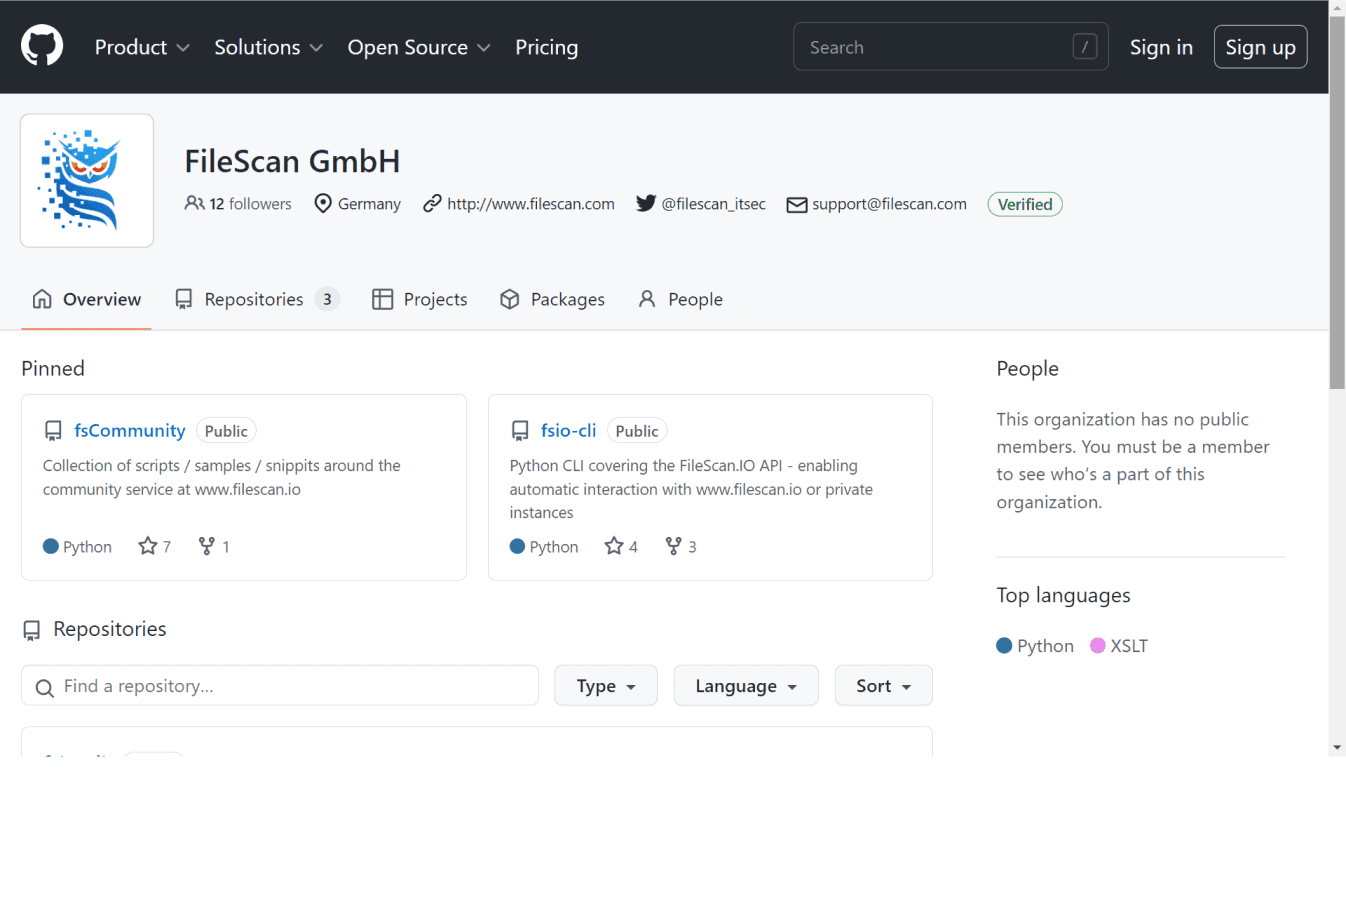Click the fsCommunity repository icon

(x=53, y=431)
